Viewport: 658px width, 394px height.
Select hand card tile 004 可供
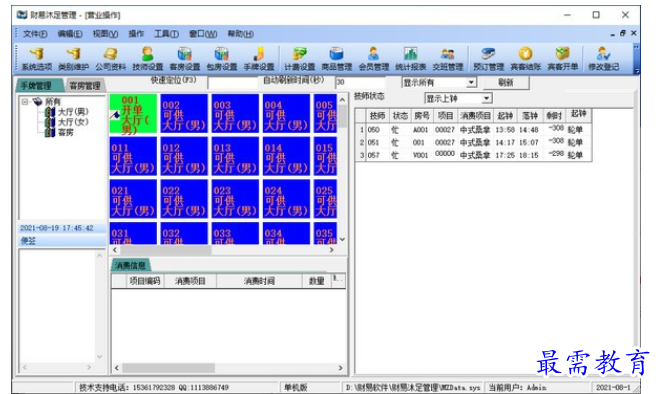click(287, 114)
